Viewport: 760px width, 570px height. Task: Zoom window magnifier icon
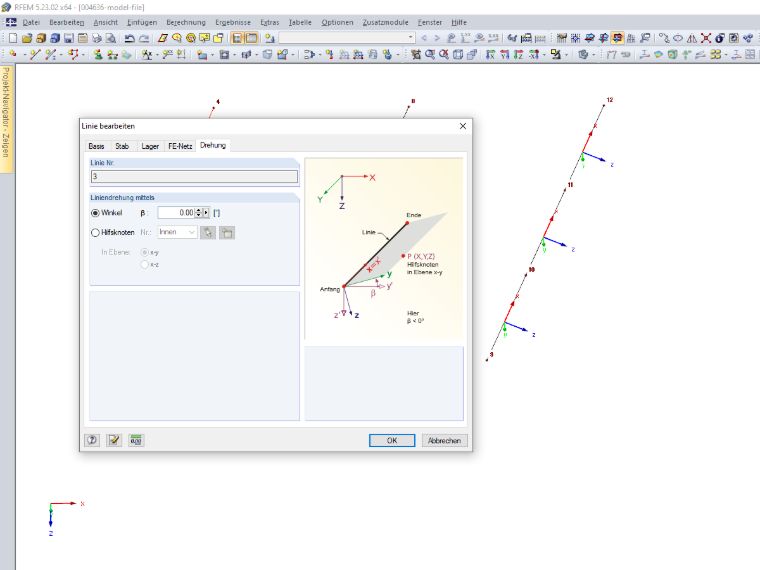430,54
